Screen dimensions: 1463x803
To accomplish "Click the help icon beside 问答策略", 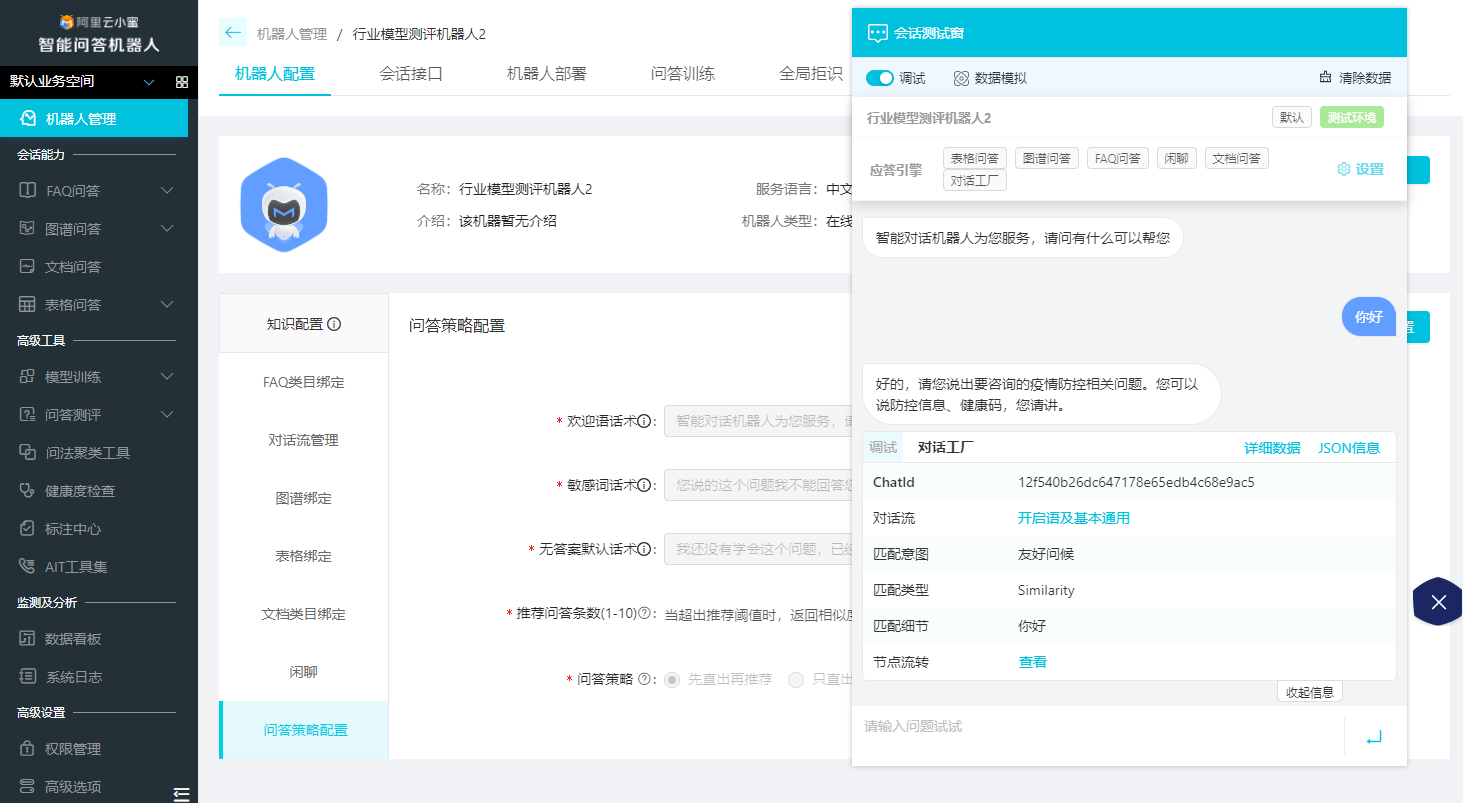I will (644, 679).
